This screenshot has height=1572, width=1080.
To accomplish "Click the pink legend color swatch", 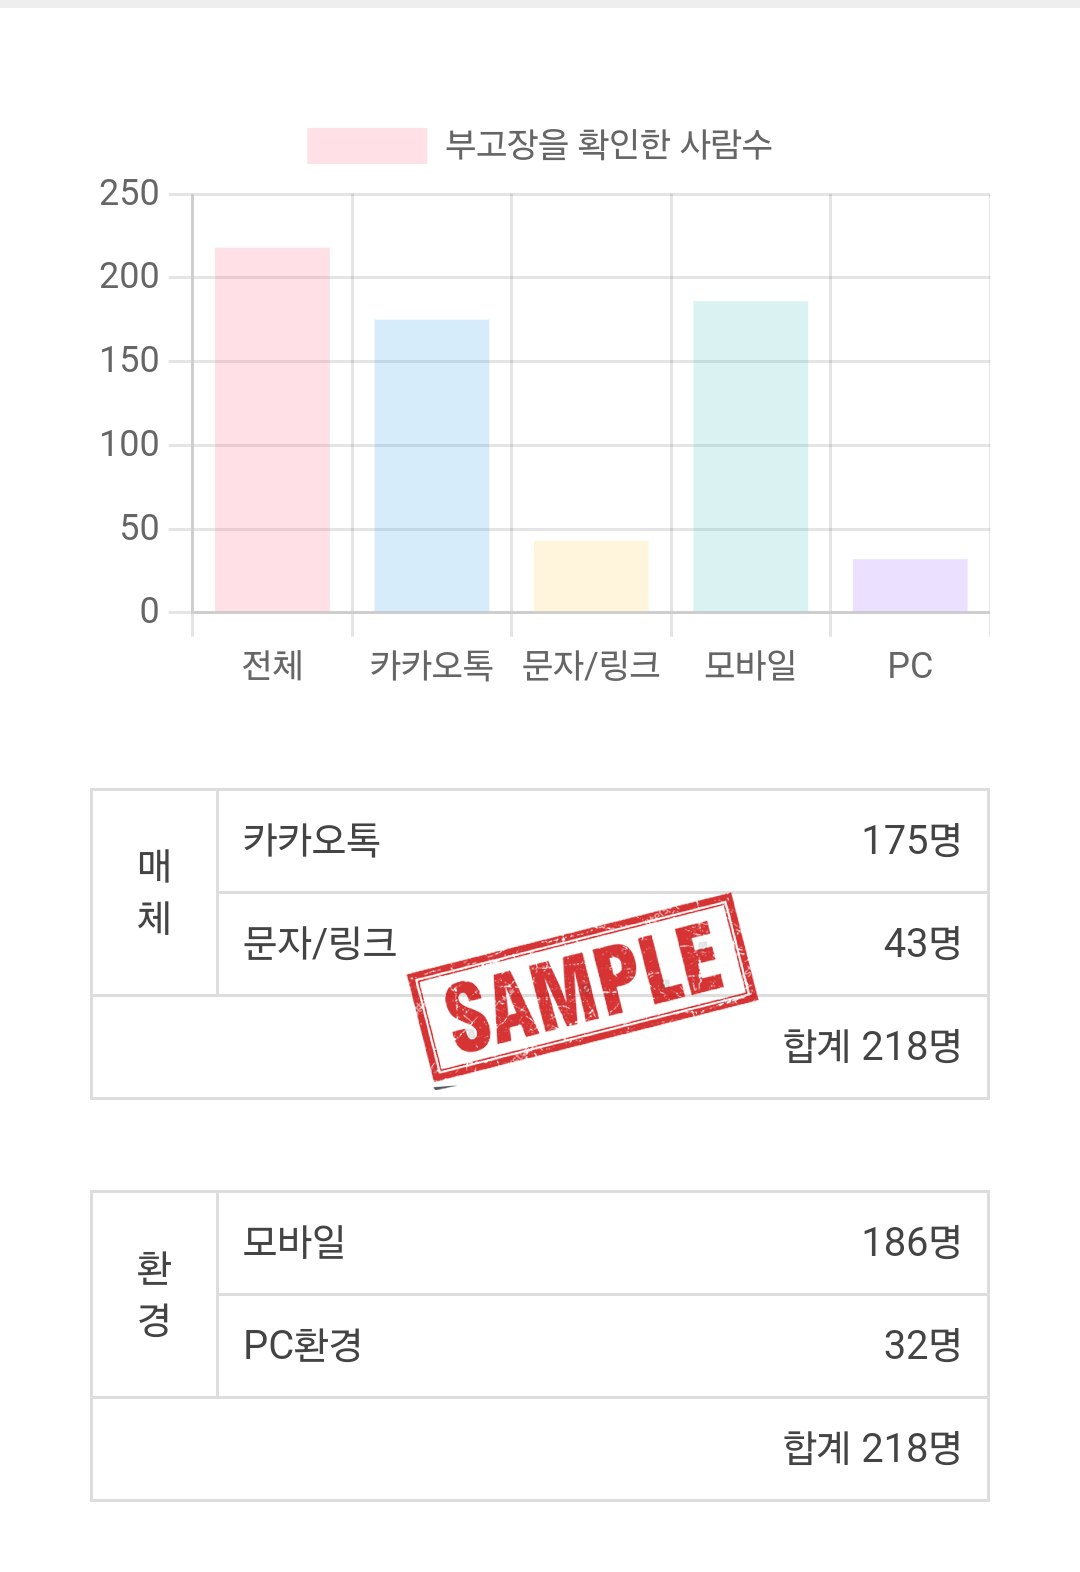I will click(367, 145).
